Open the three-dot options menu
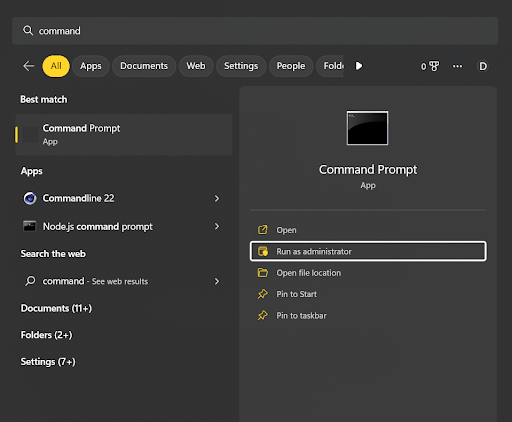 pos(457,66)
